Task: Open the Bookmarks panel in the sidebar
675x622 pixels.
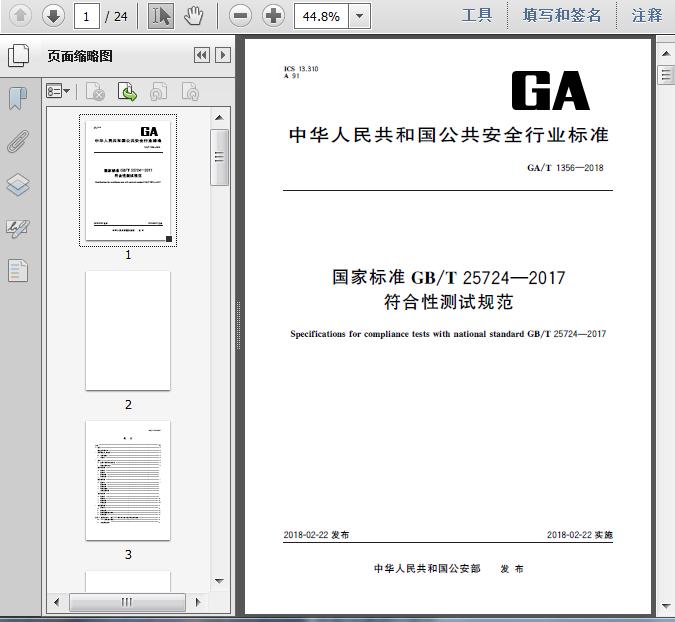Action: click(x=18, y=99)
